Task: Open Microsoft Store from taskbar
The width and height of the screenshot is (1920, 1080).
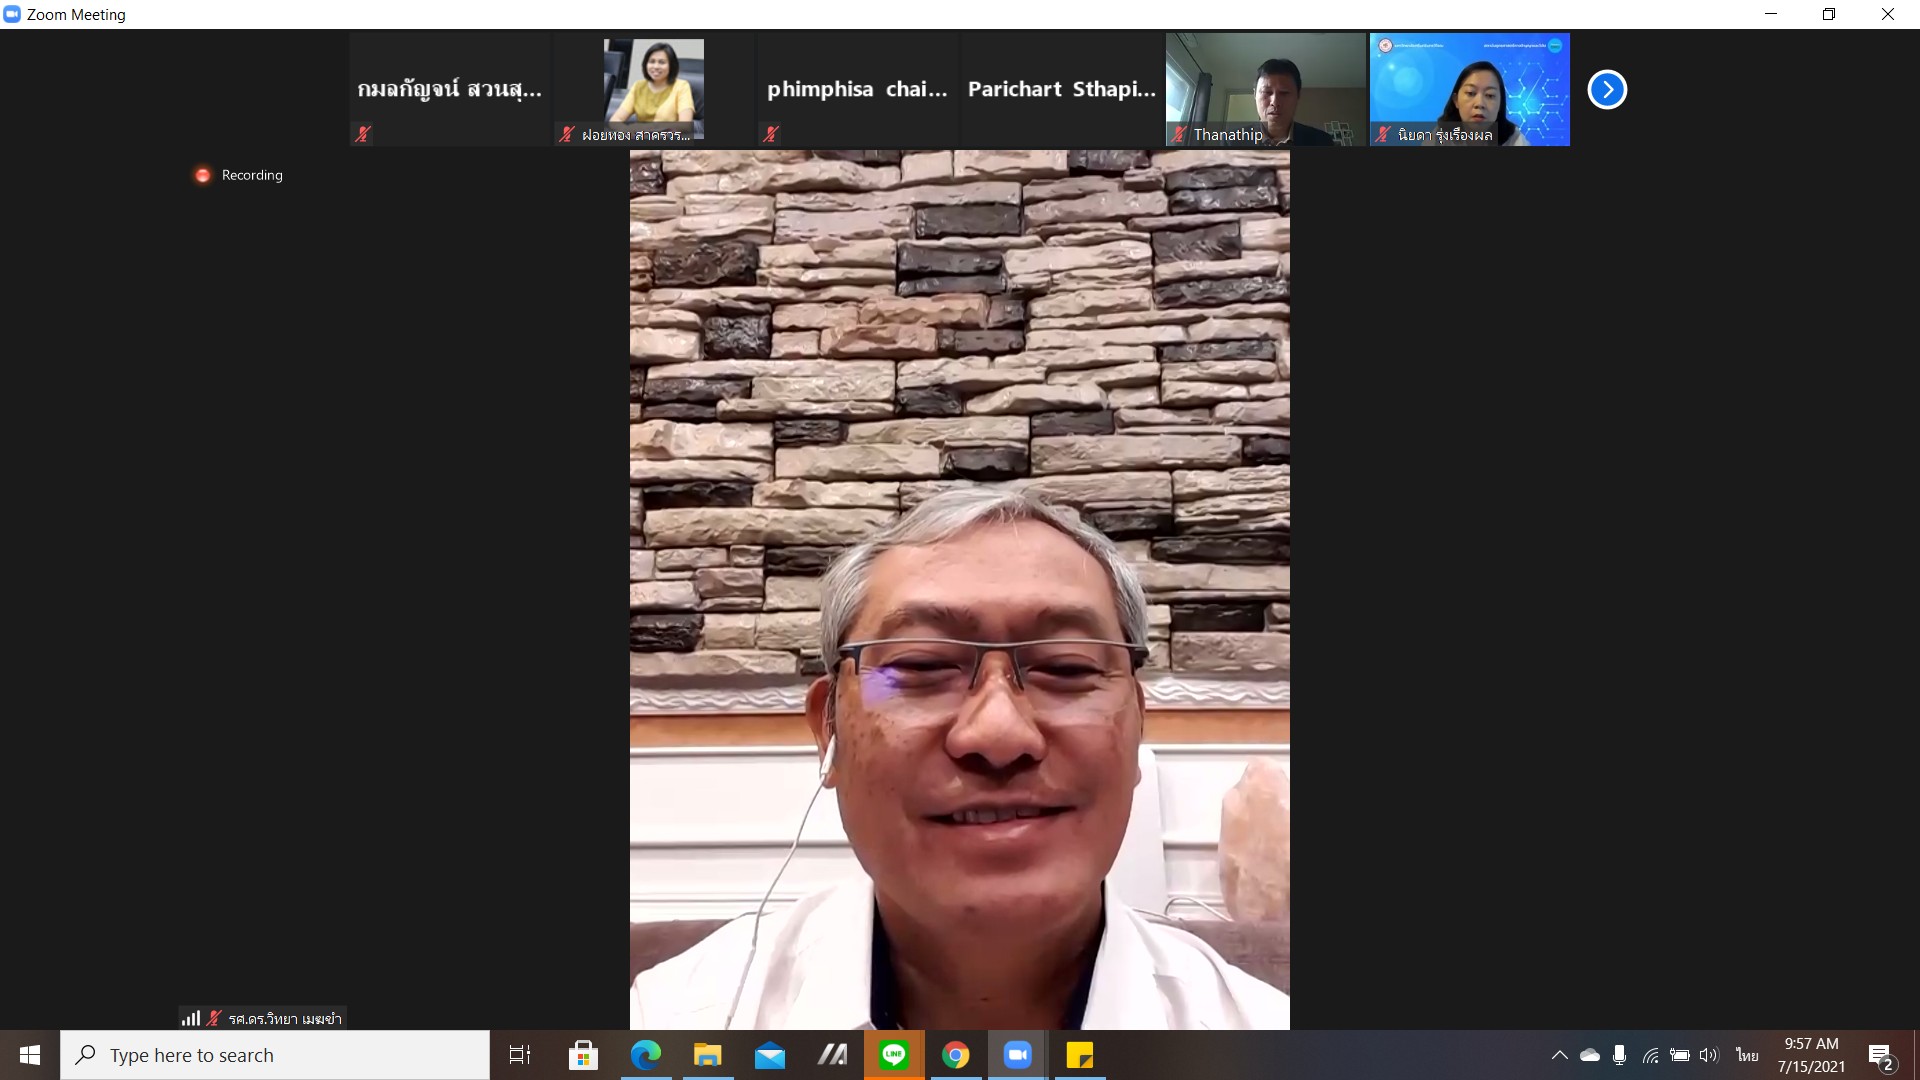Action: pyautogui.click(x=583, y=1055)
